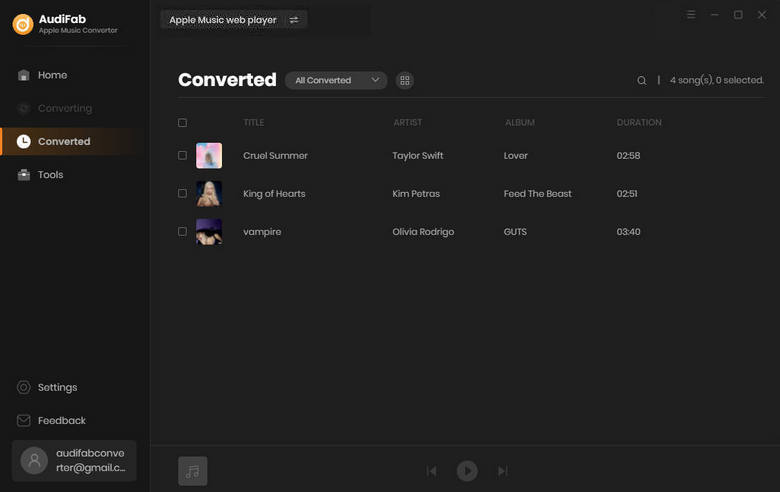Close the AudiFab window
Viewport: 780px width, 492px height.
[762, 14]
